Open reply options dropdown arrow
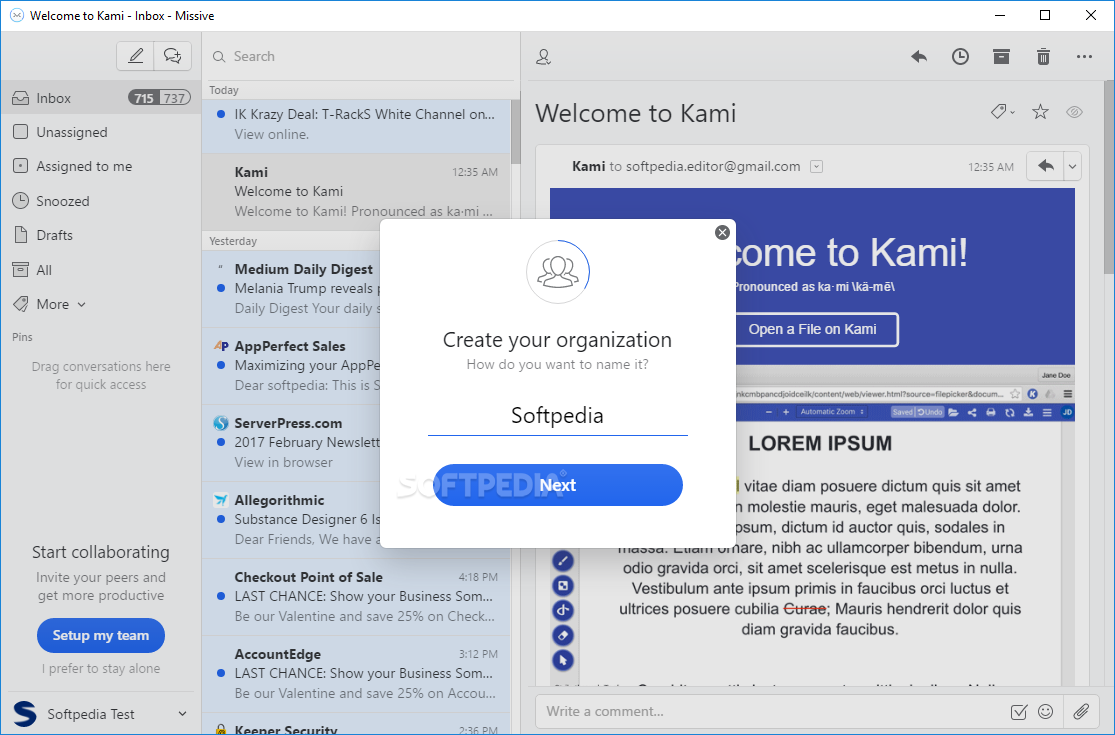This screenshot has width=1115, height=735. (x=1072, y=166)
